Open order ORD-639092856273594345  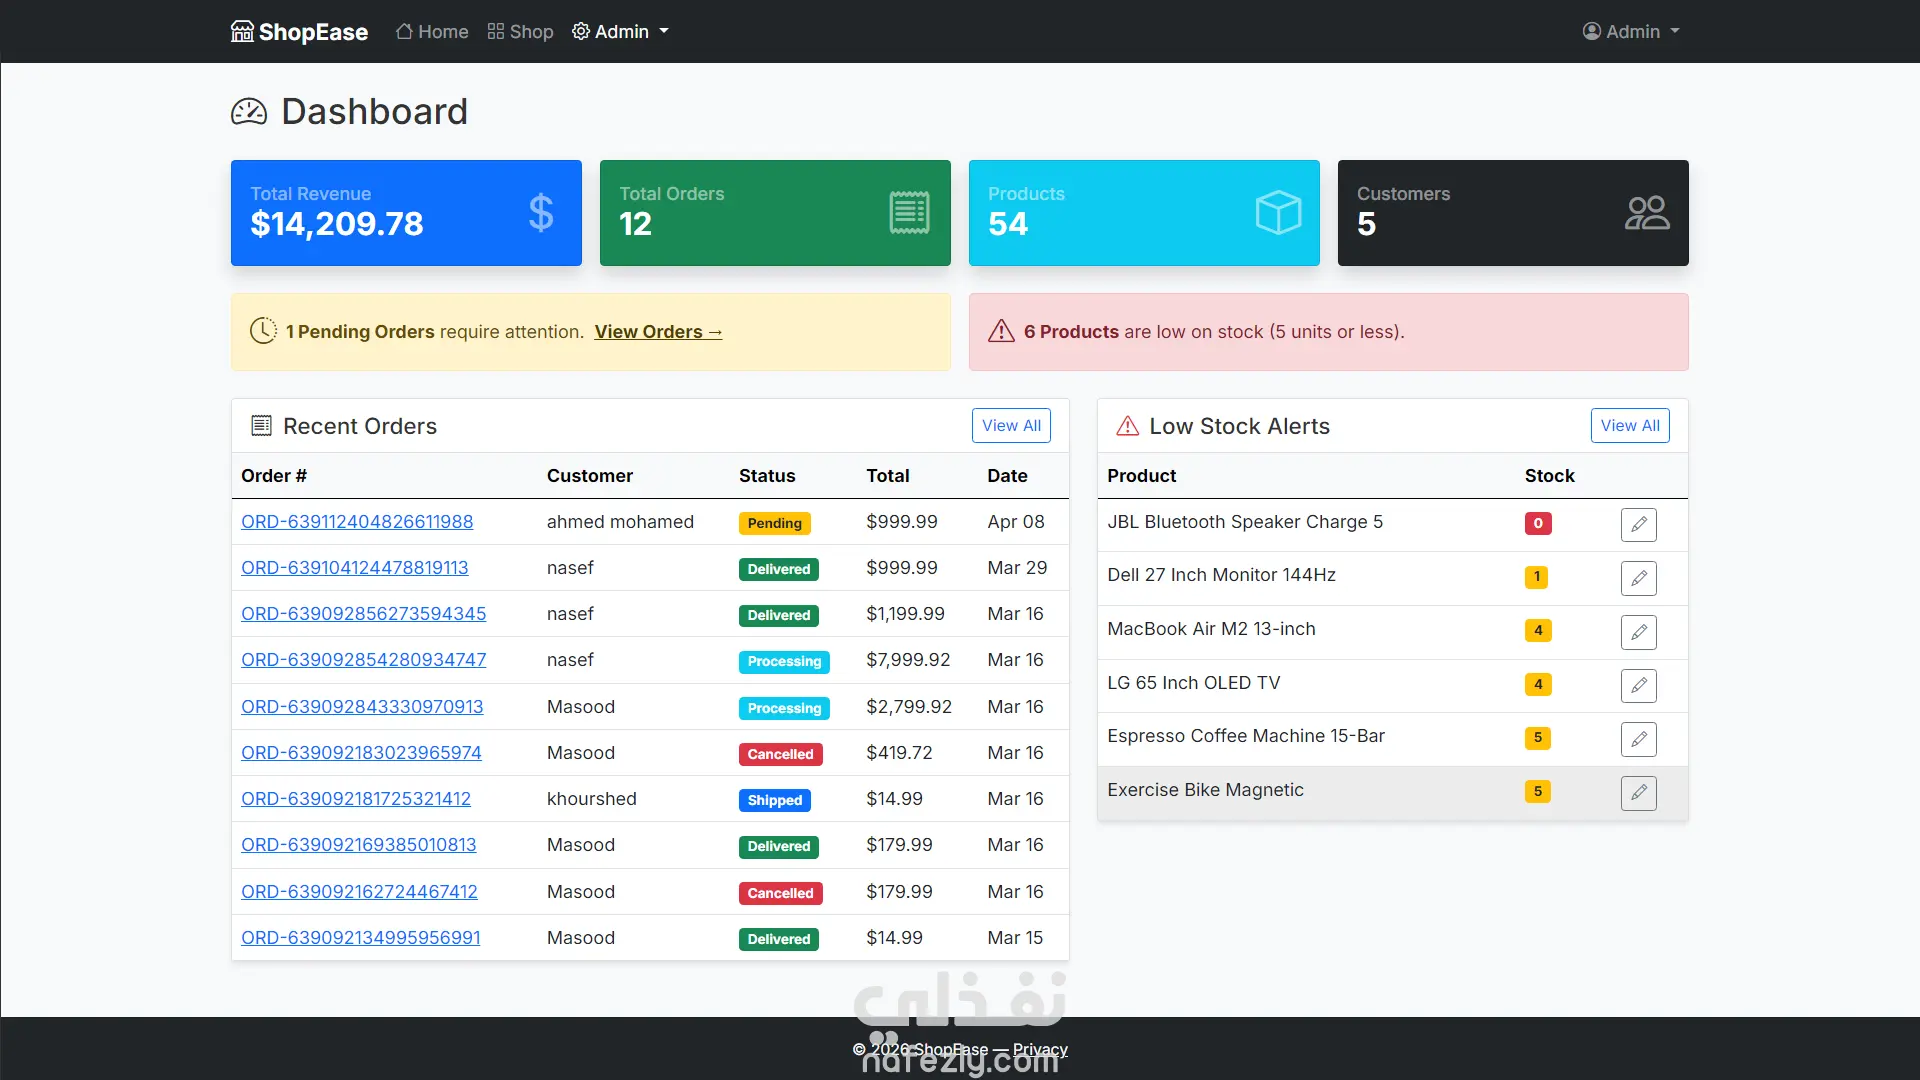[x=363, y=614]
